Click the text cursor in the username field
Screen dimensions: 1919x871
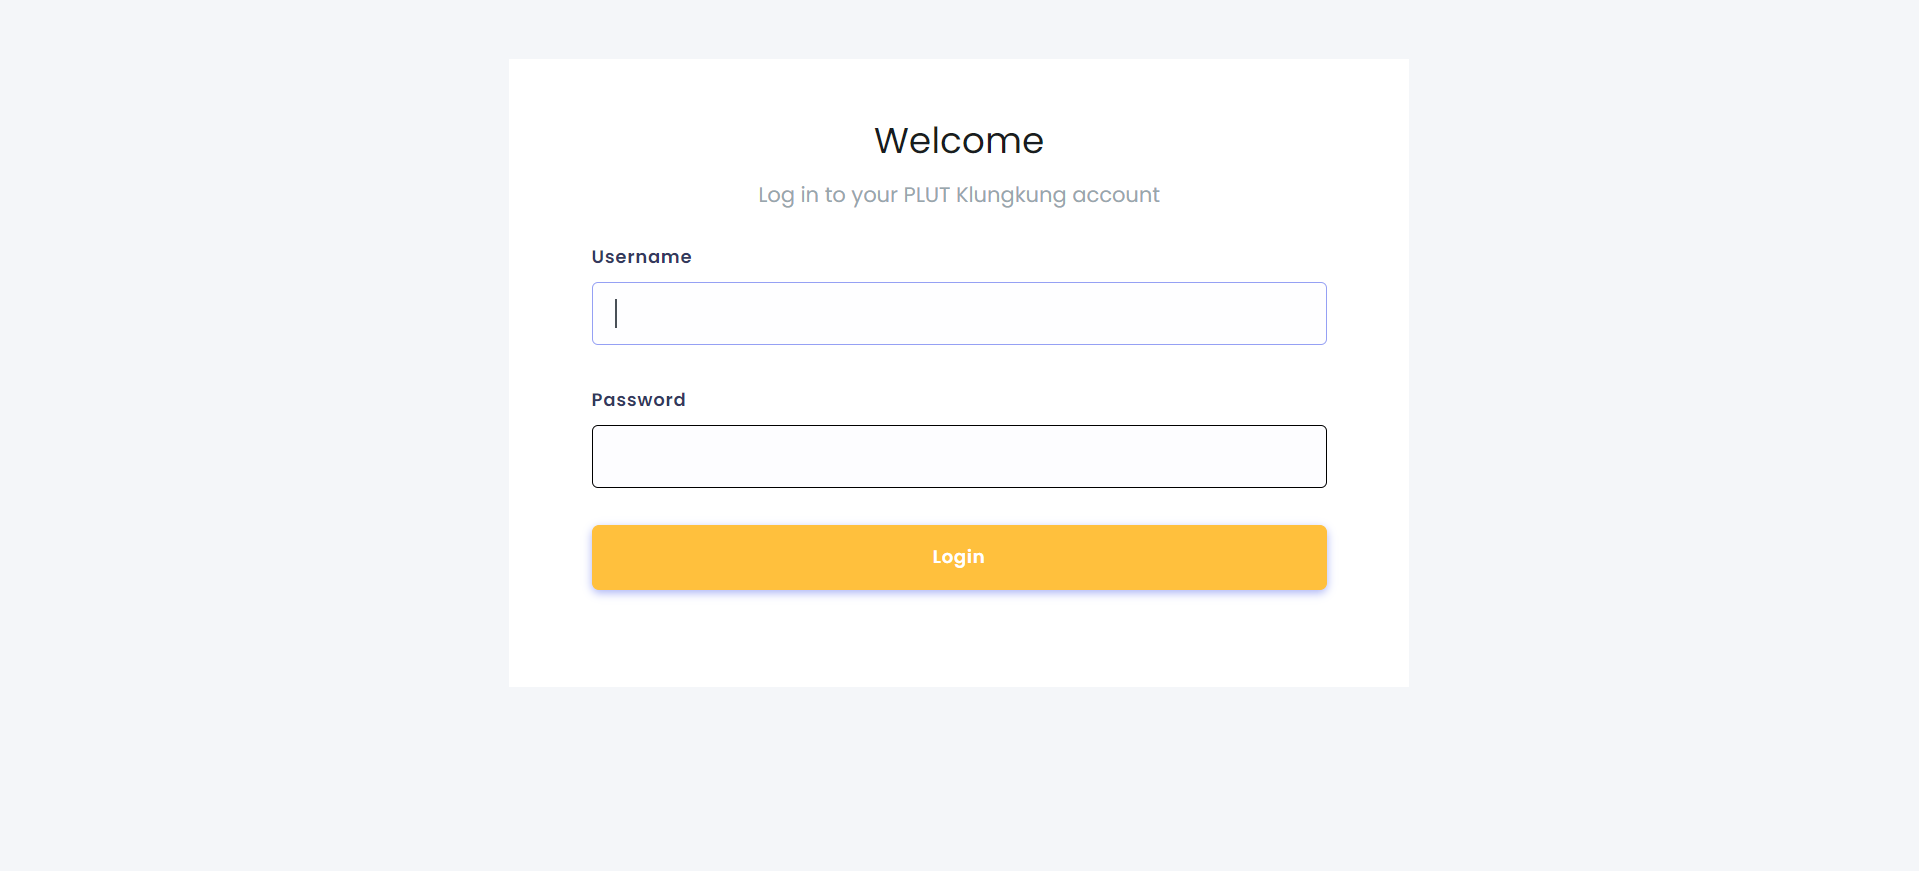(616, 313)
